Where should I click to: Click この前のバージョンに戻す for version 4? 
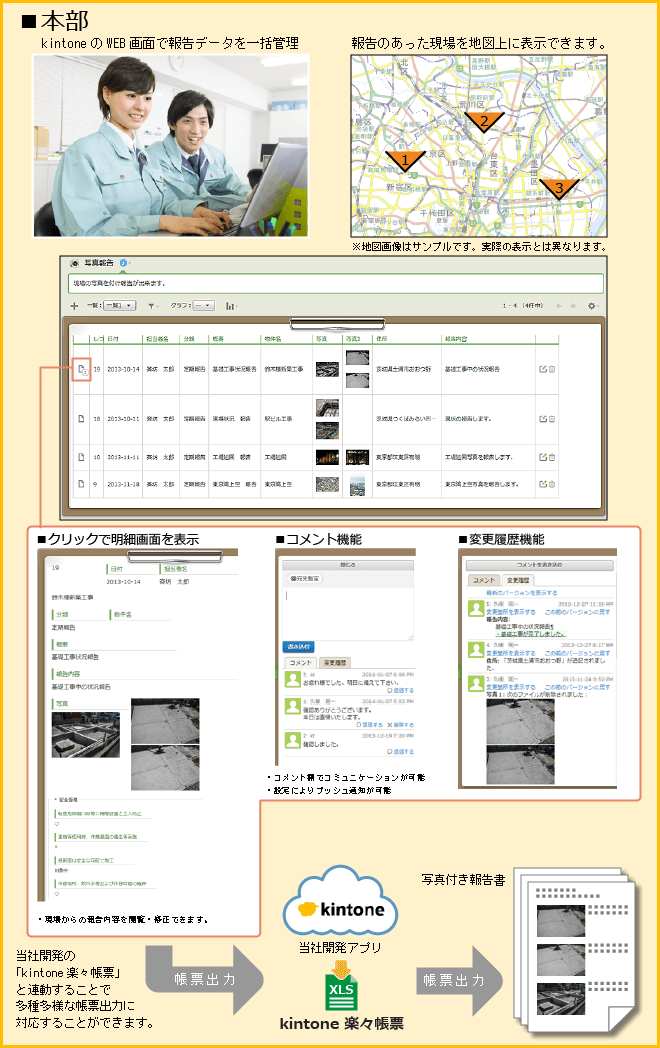tap(576, 653)
